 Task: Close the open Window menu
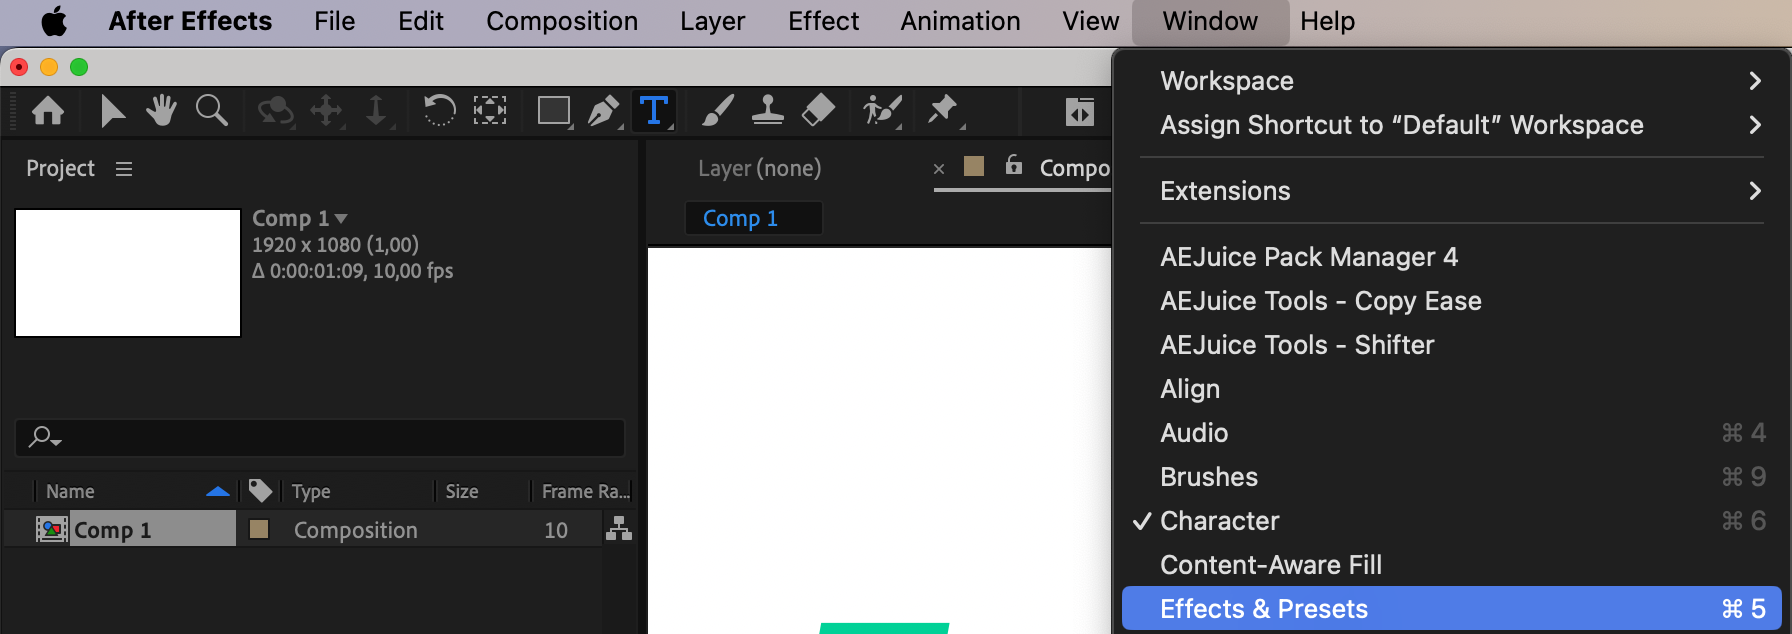click(1211, 21)
